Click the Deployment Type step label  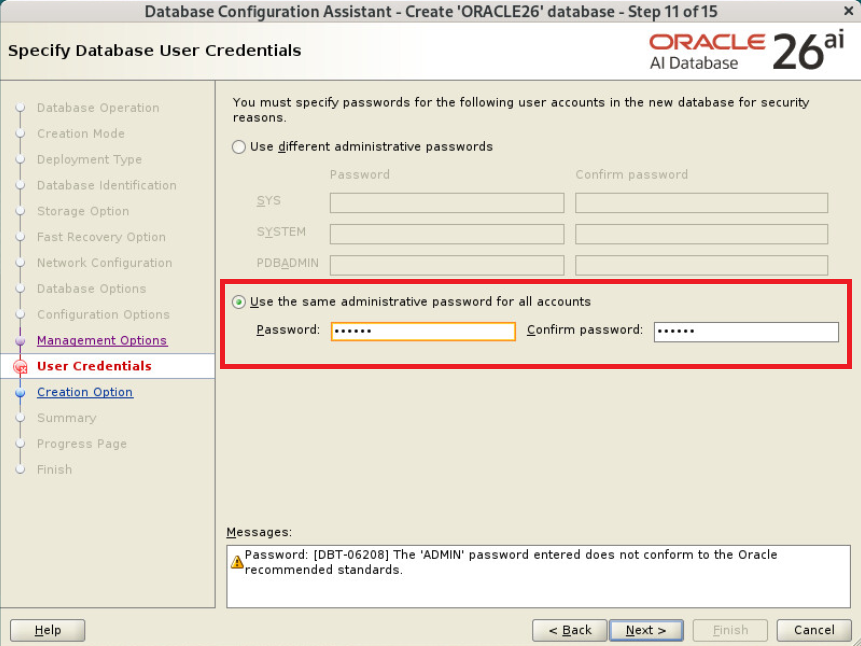click(90, 159)
